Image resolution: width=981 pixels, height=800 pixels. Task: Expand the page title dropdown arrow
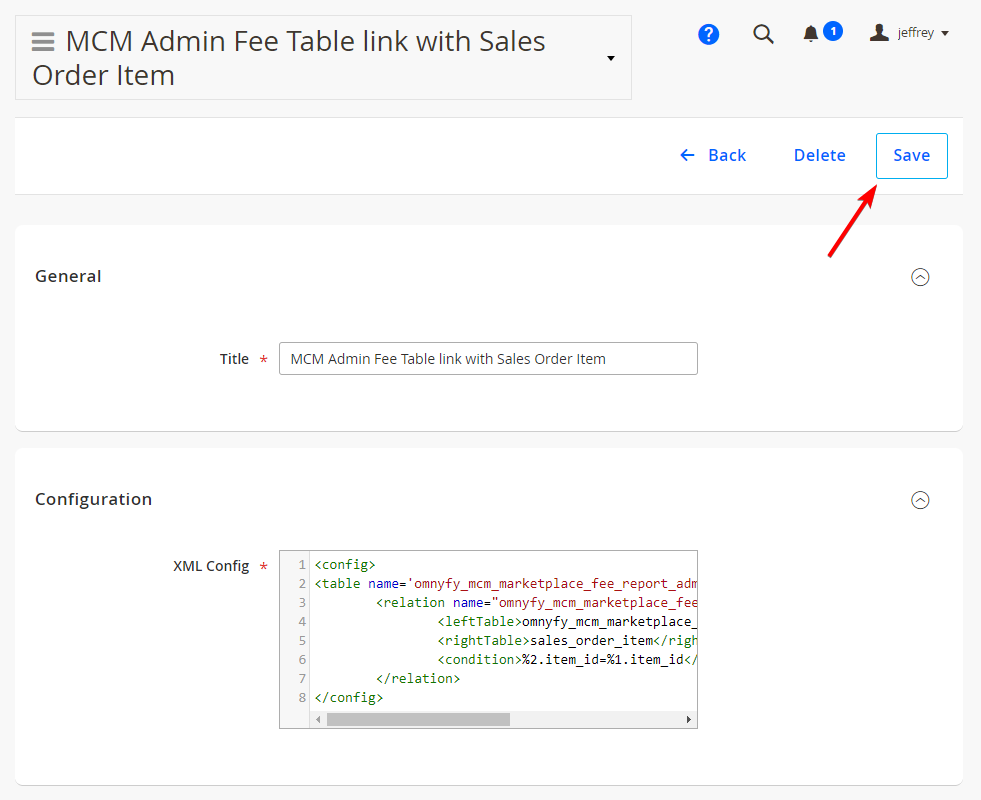click(611, 58)
